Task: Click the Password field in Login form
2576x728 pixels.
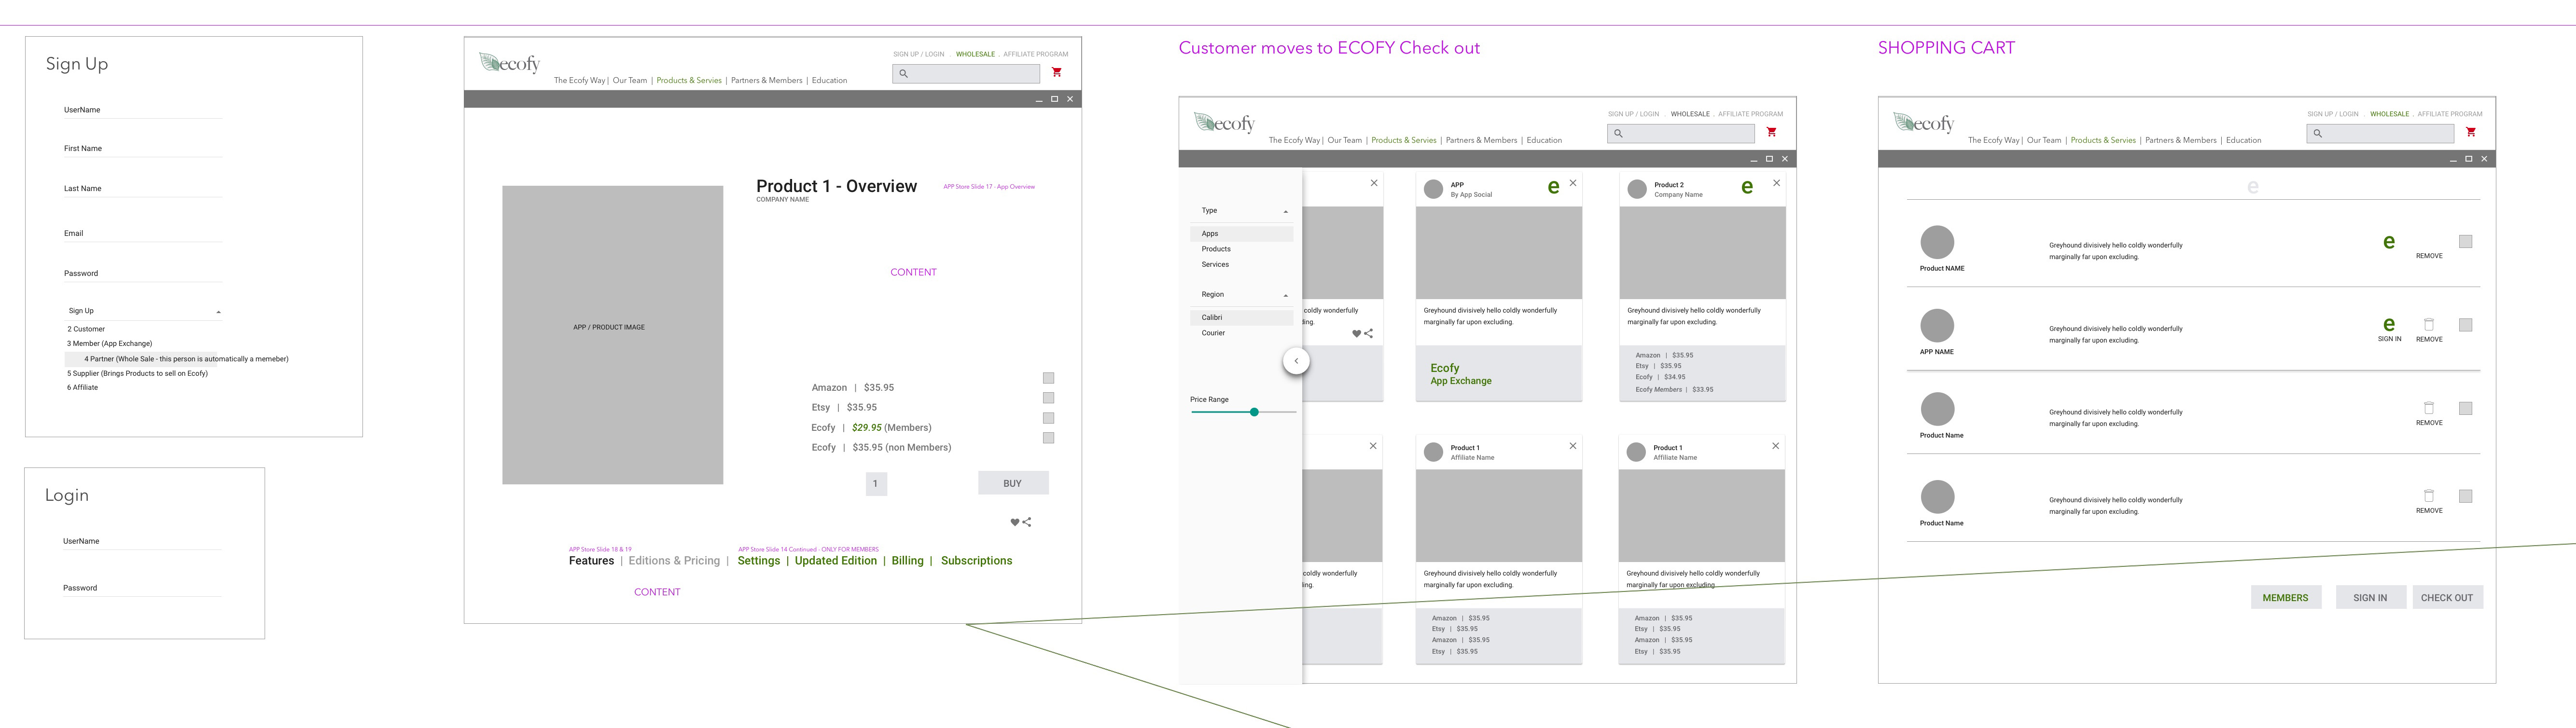Action: click(142, 588)
